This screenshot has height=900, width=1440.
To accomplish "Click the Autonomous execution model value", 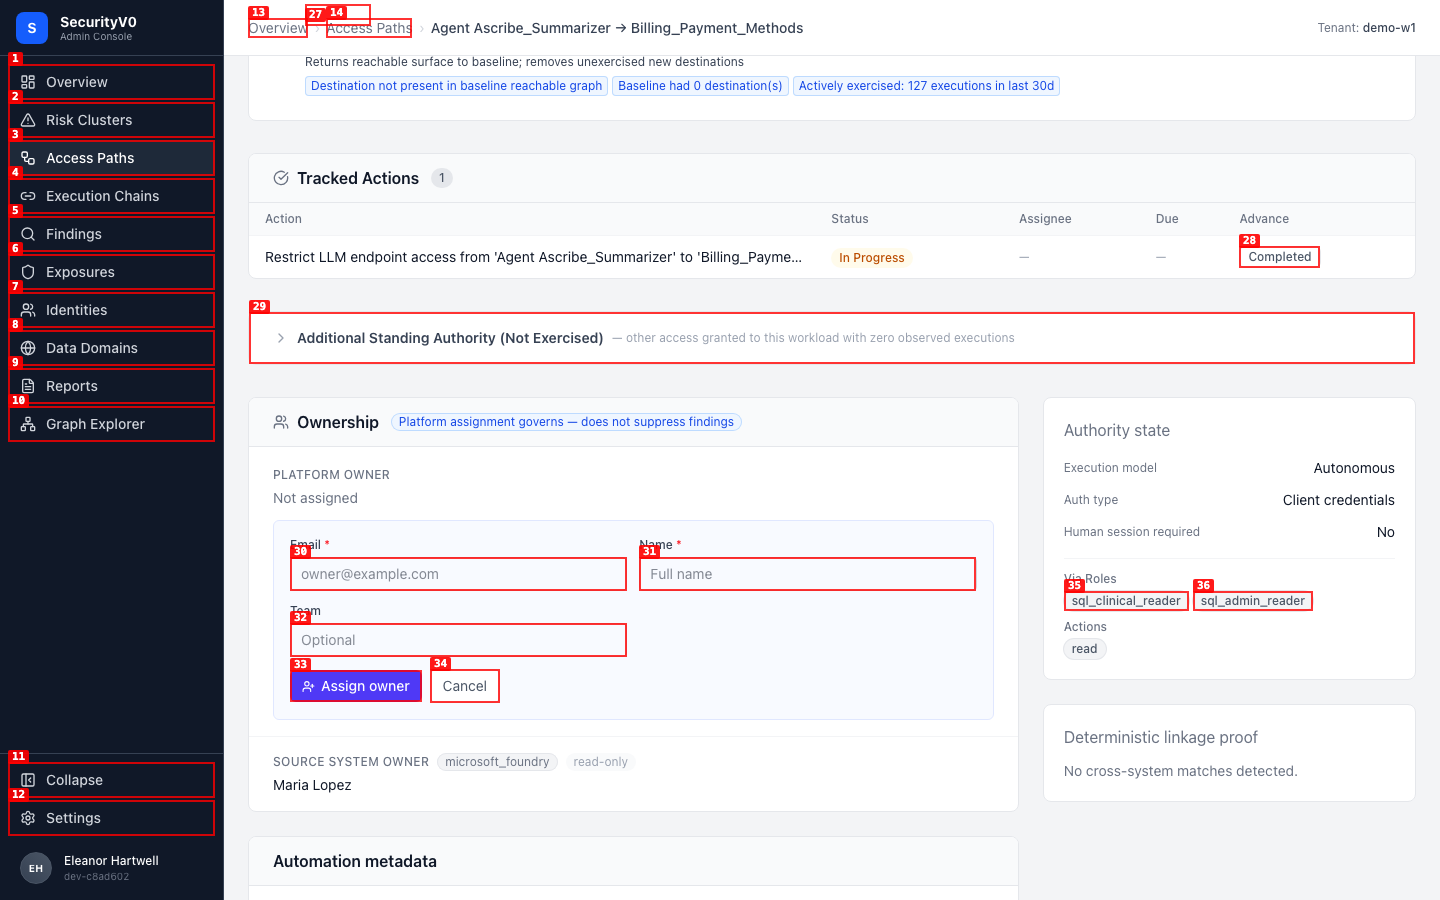I will click(x=1354, y=468).
